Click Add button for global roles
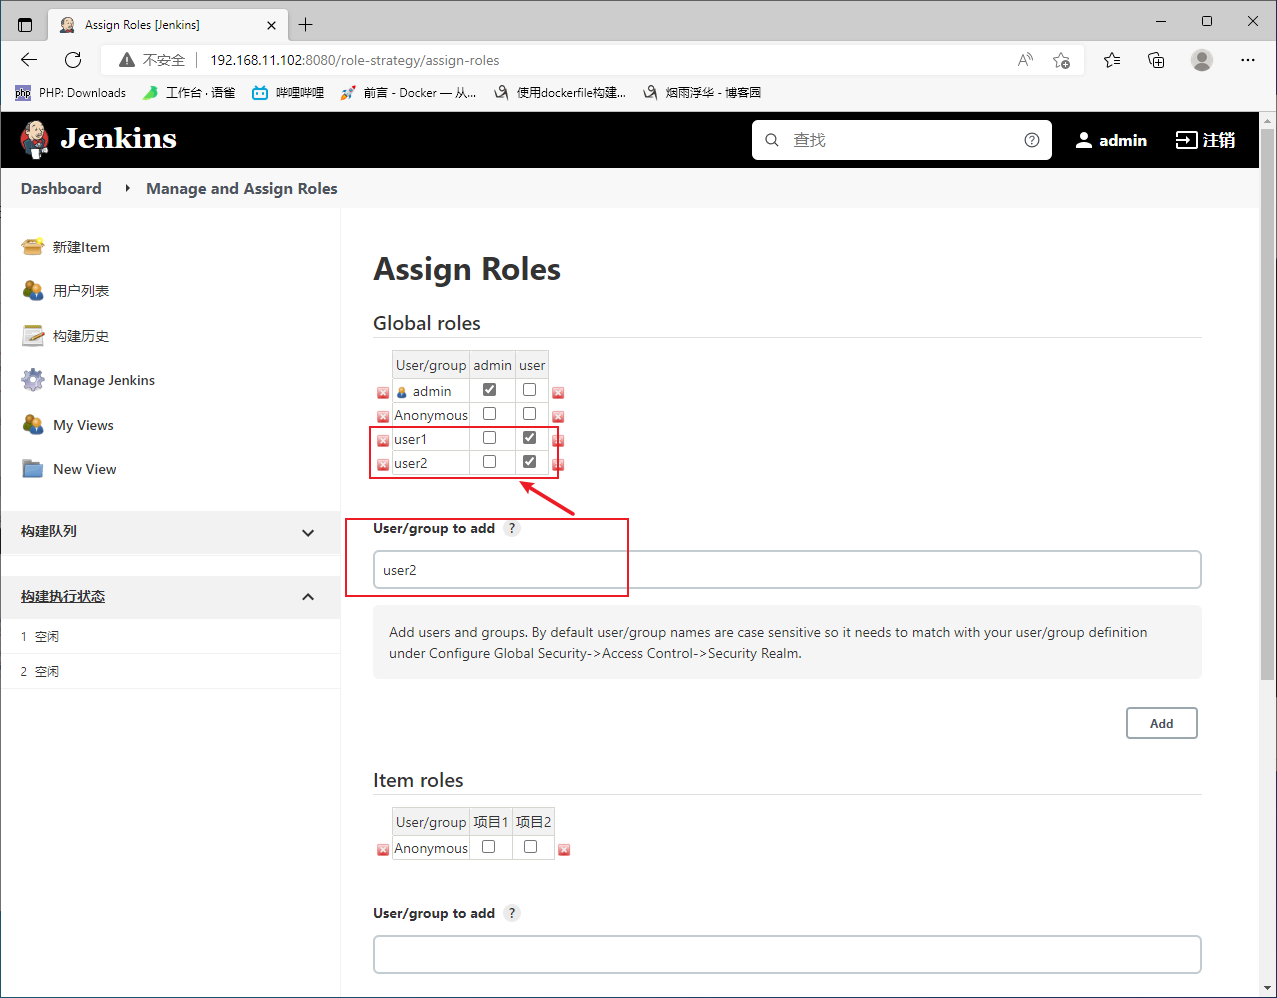Viewport: 1277px width, 998px height. pos(1161,723)
